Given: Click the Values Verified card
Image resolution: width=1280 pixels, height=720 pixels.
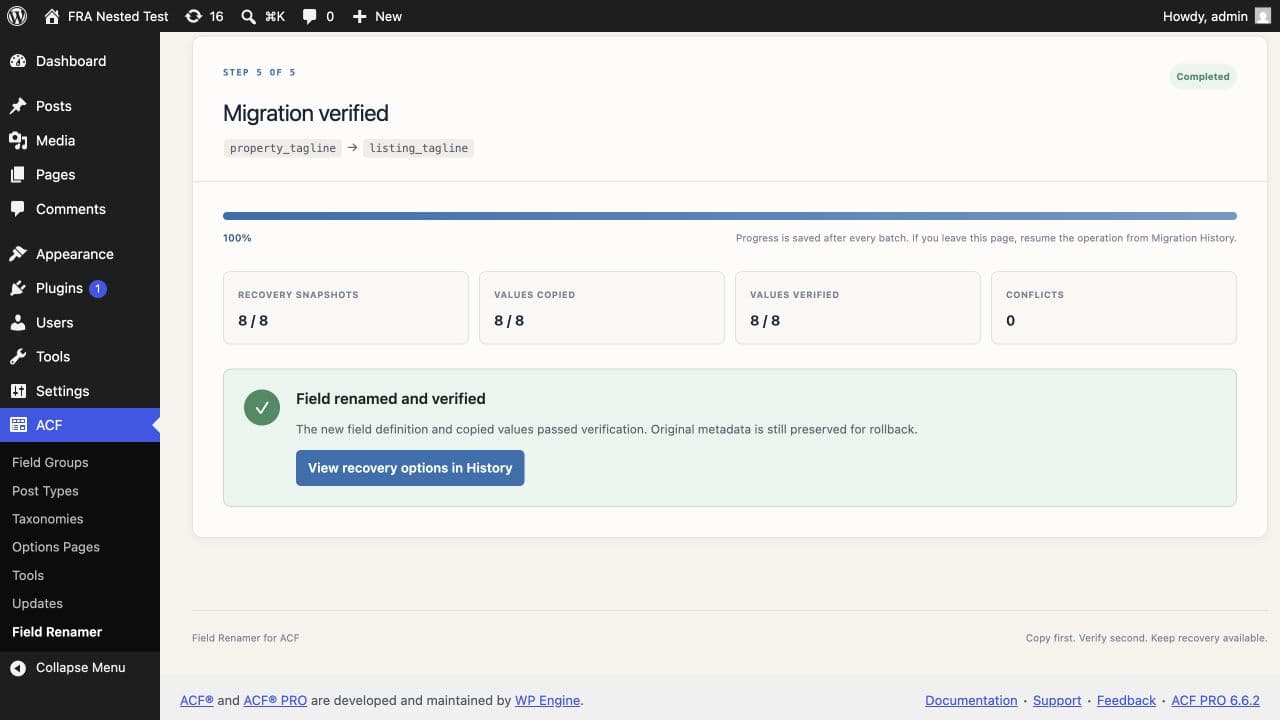Looking at the screenshot, I should [x=858, y=308].
